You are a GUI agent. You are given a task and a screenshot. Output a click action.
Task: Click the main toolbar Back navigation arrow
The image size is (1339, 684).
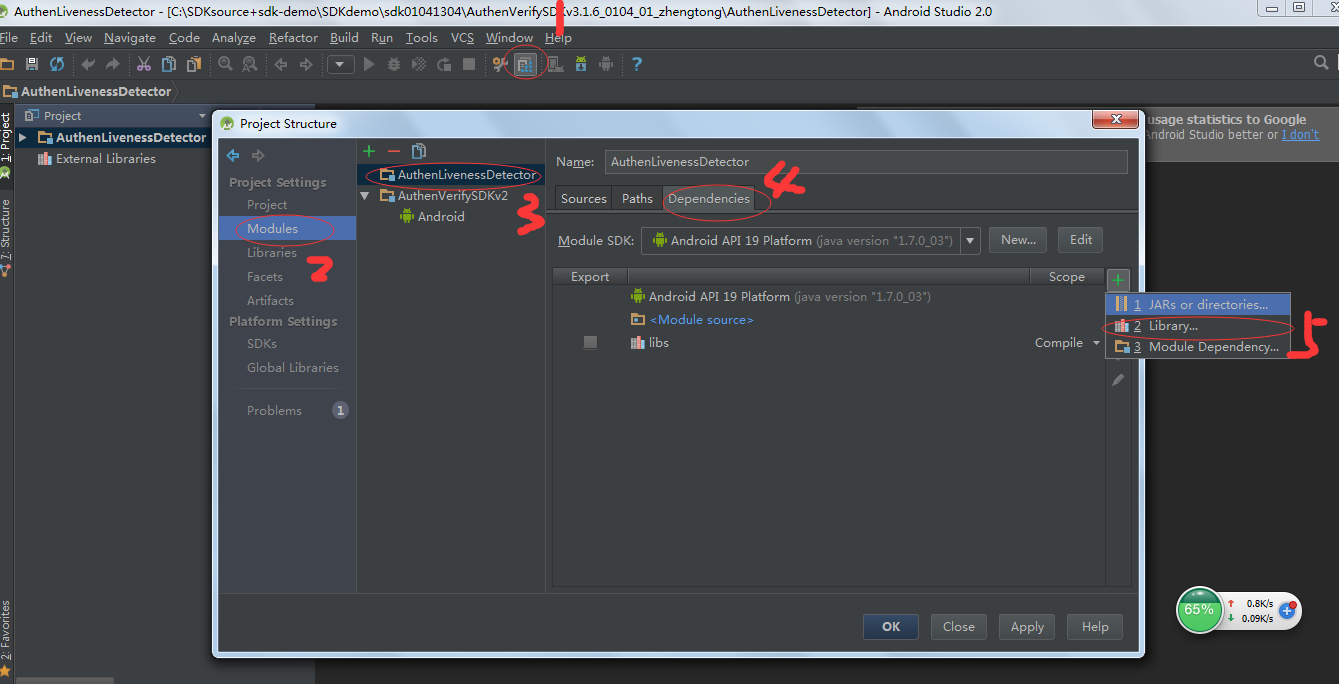281,64
